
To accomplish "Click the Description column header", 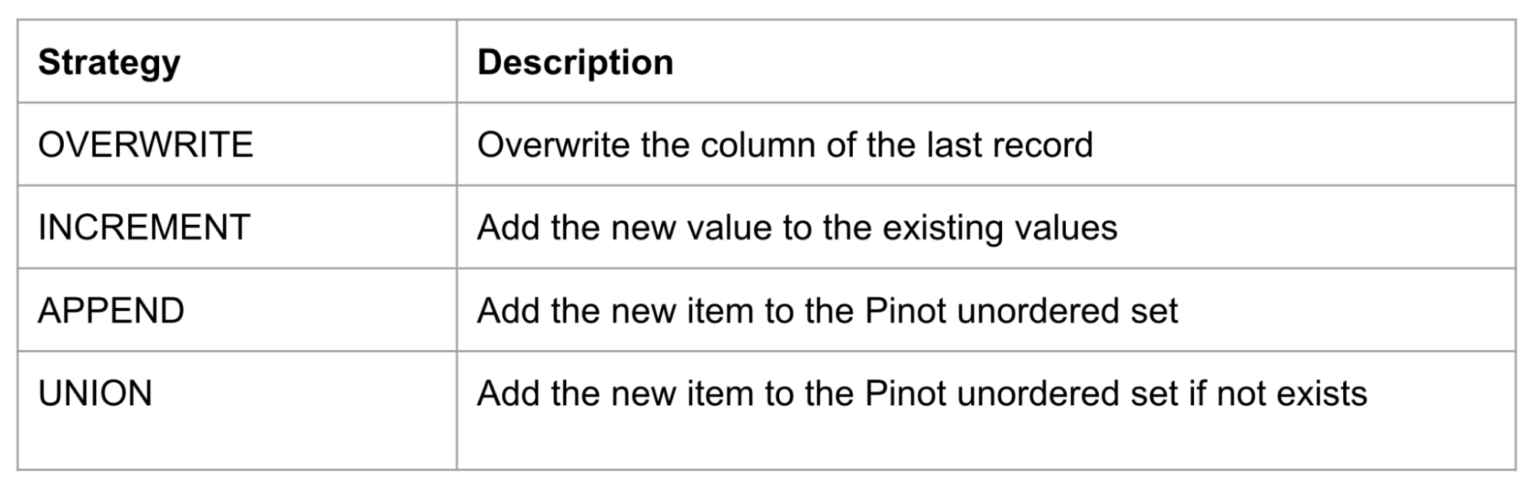I will tap(575, 63).
